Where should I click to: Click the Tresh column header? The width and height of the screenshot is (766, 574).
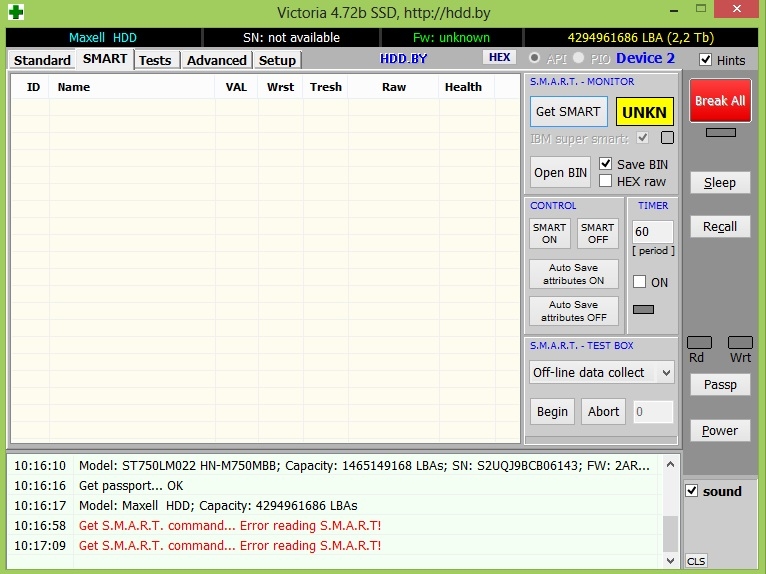tap(325, 87)
